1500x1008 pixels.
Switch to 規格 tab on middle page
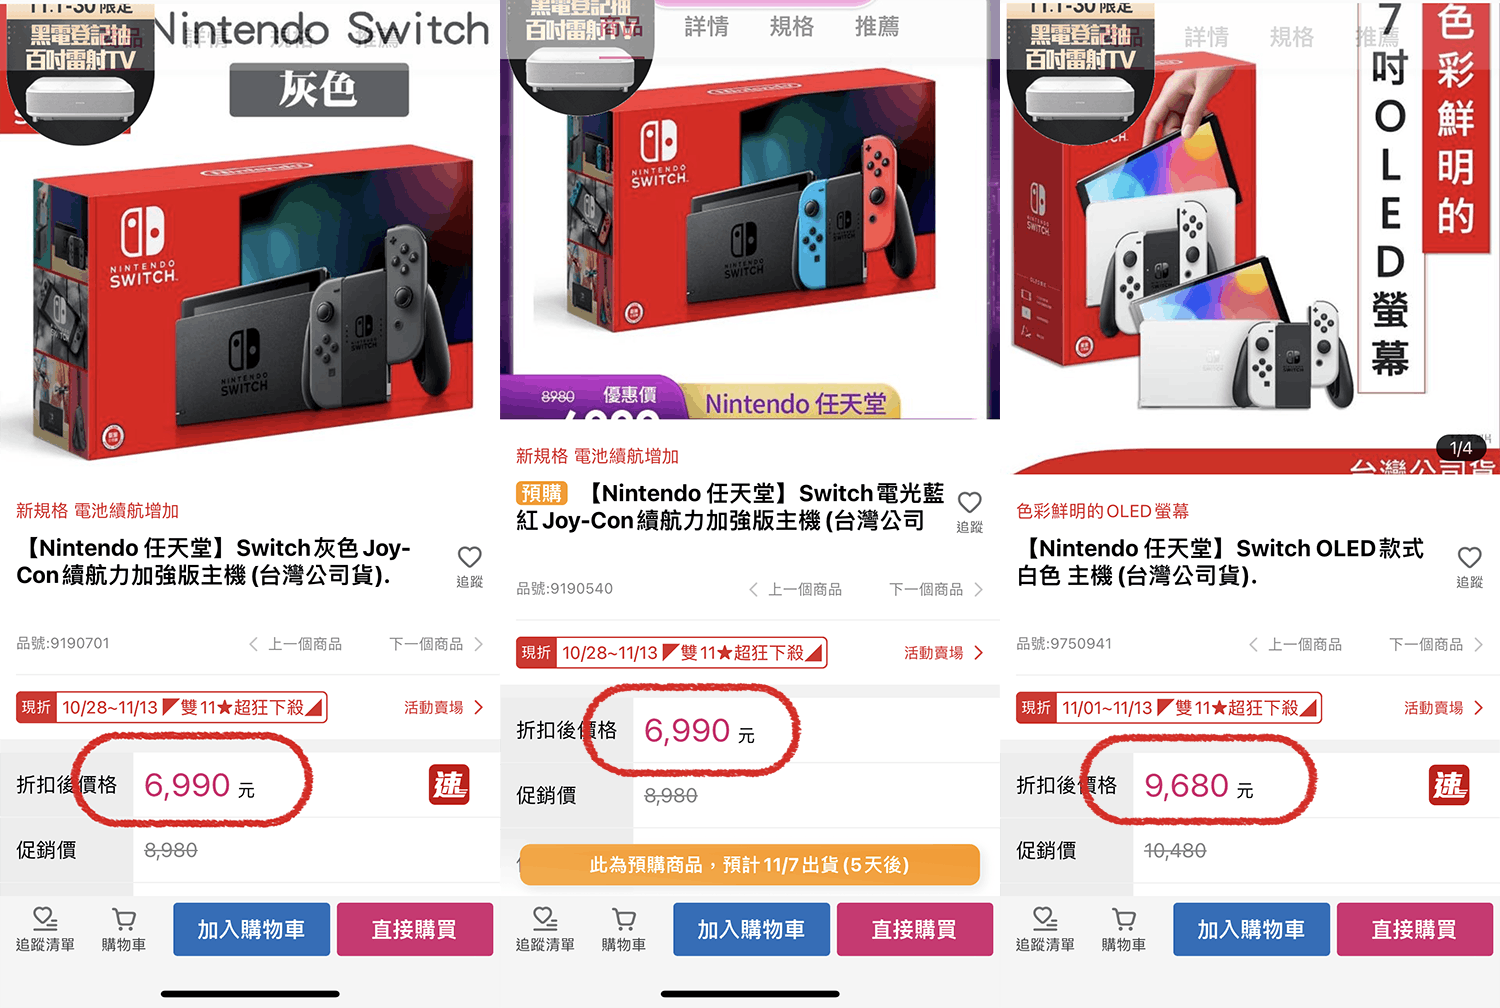791,27
